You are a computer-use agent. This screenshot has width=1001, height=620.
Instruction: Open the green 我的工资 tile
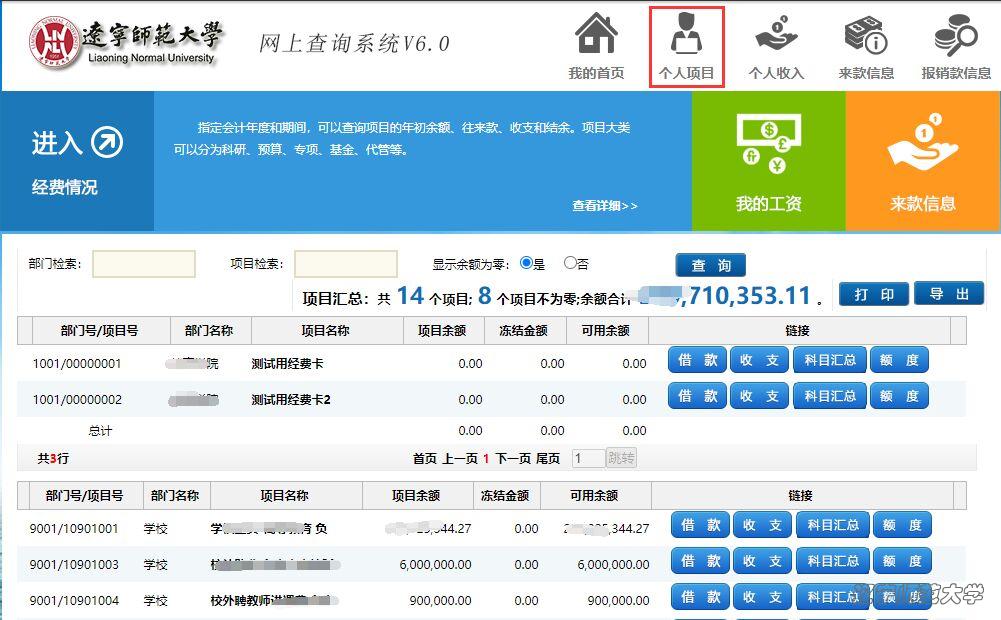[768, 161]
